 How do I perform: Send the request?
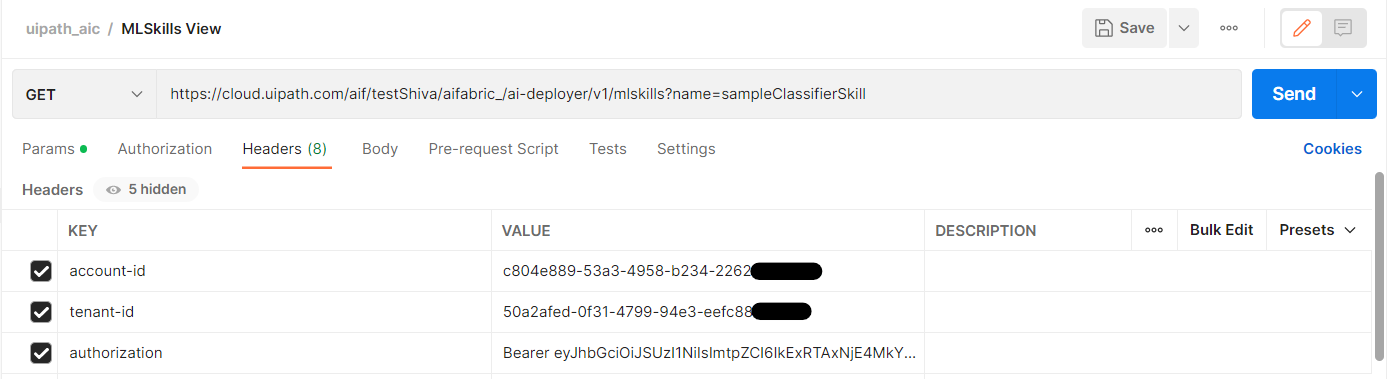[x=1294, y=94]
